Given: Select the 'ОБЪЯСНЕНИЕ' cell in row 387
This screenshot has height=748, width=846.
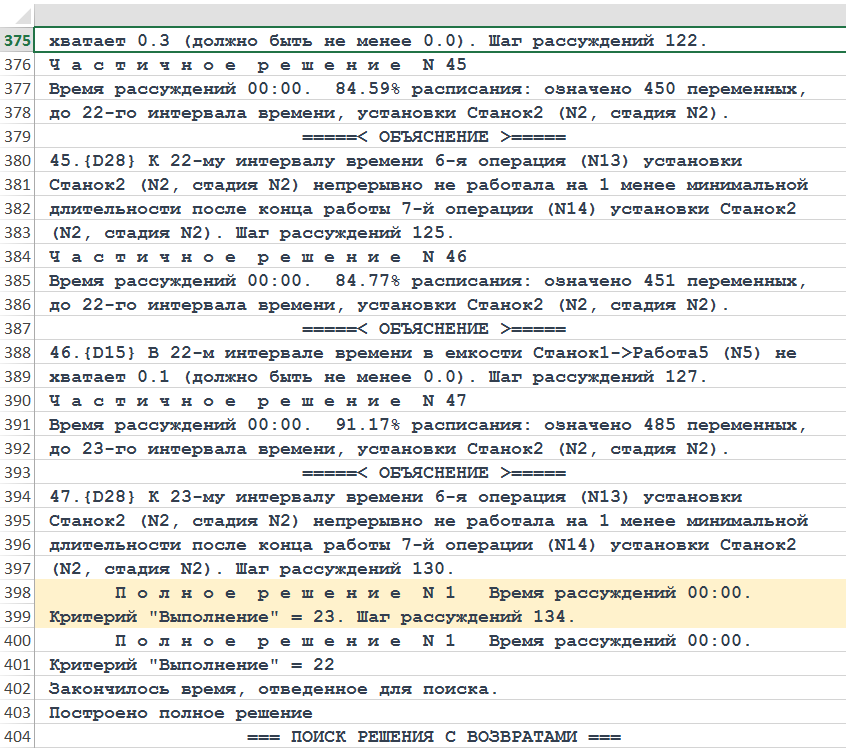Looking at the screenshot, I should coord(433,329).
